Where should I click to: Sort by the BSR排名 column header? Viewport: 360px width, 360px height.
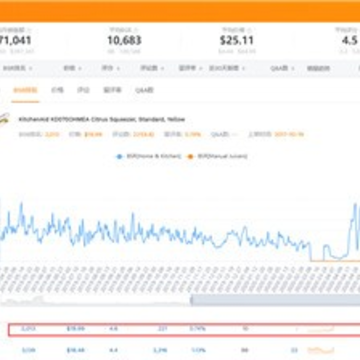pyautogui.click(x=17, y=68)
